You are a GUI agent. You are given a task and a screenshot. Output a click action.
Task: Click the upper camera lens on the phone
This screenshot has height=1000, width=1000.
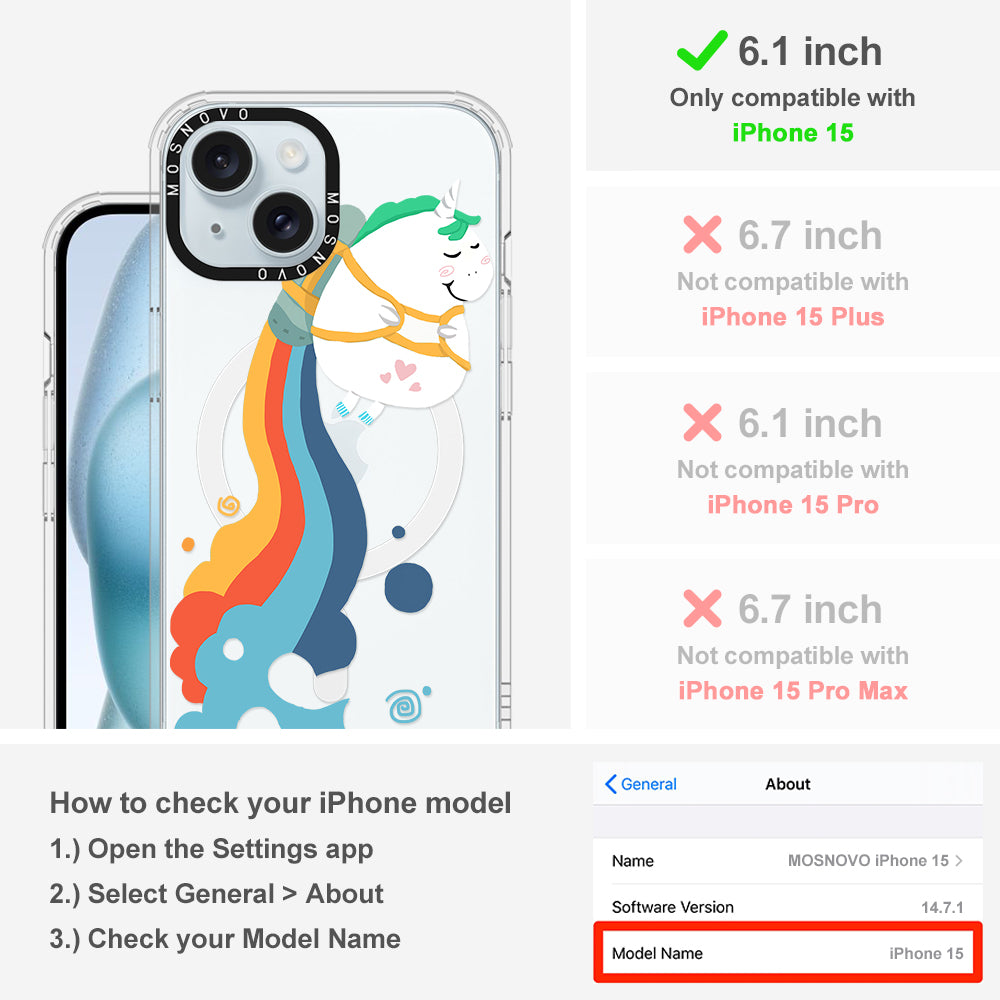[221, 160]
